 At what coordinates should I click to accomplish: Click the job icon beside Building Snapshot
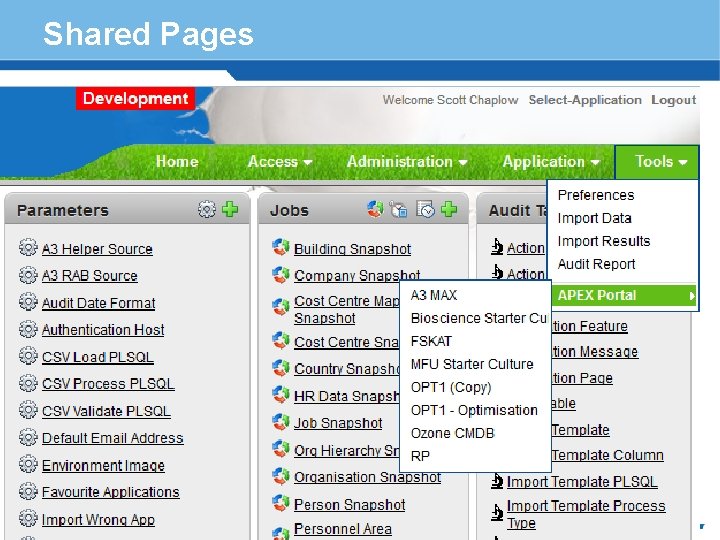[x=281, y=248]
